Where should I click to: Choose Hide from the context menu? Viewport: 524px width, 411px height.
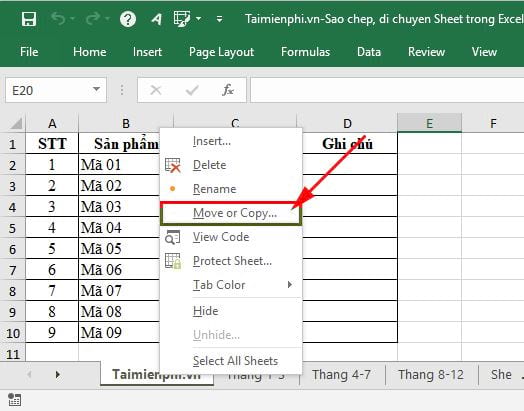231,311
